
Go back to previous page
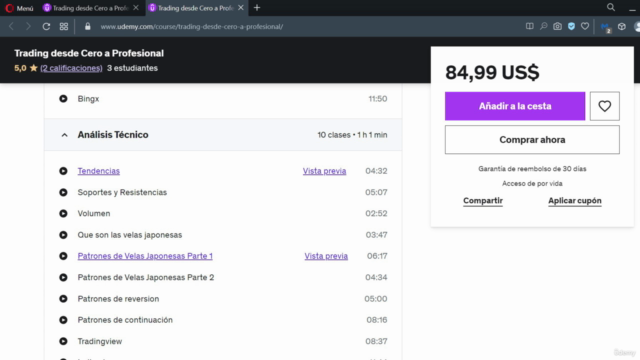point(11,27)
